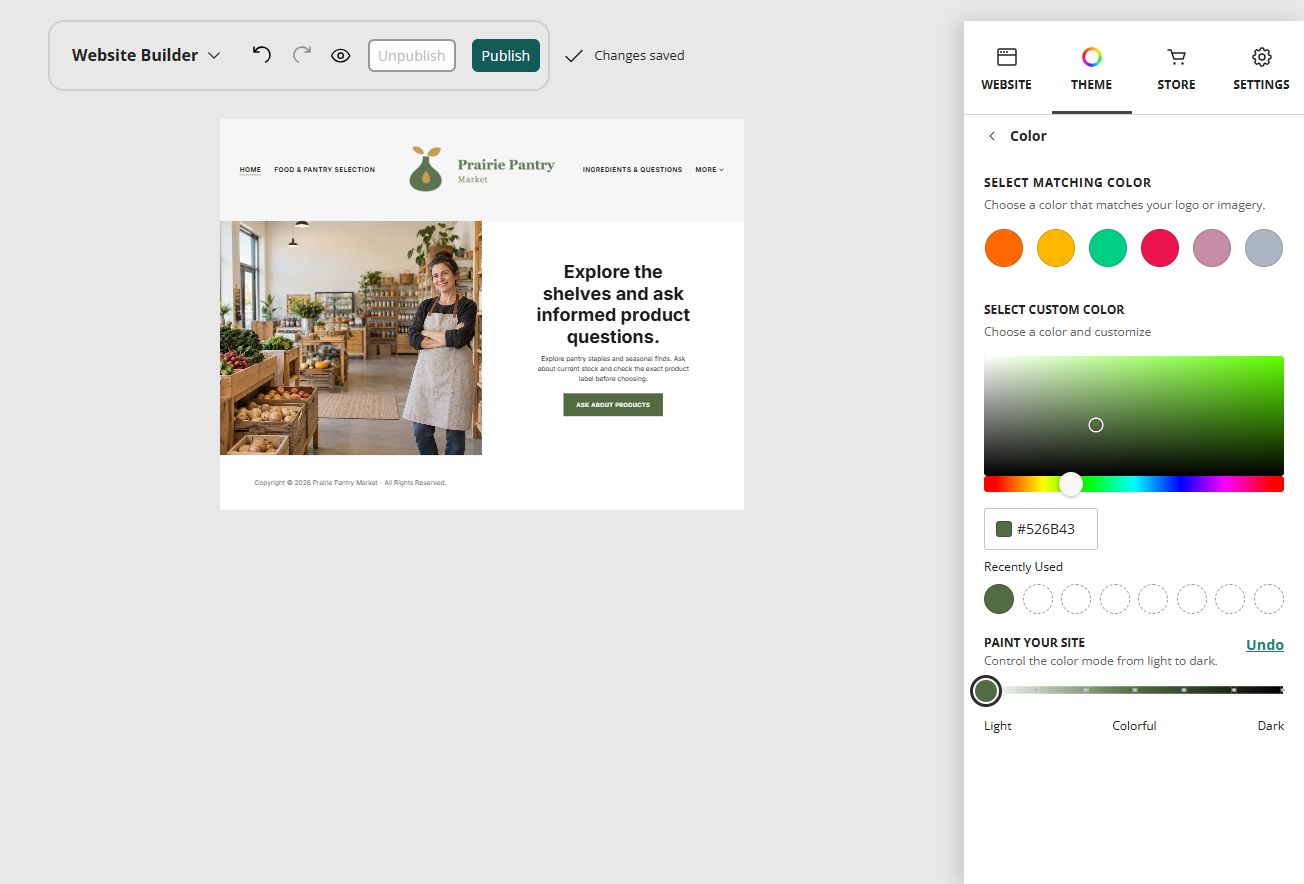The width and height of the screenshot is (1304, 884).
Task: Click HOME in the site preview navigation
Action: 250,170
